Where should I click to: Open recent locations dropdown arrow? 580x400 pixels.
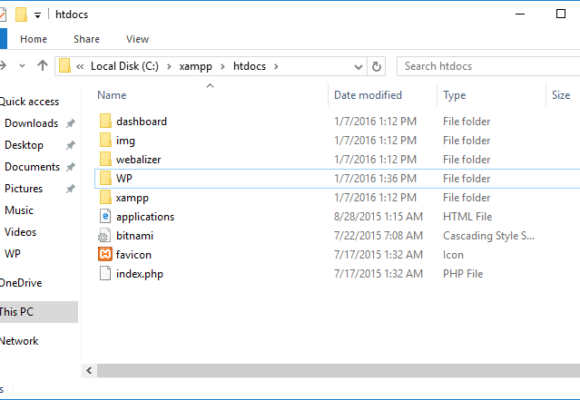click(x=22, y=66)
